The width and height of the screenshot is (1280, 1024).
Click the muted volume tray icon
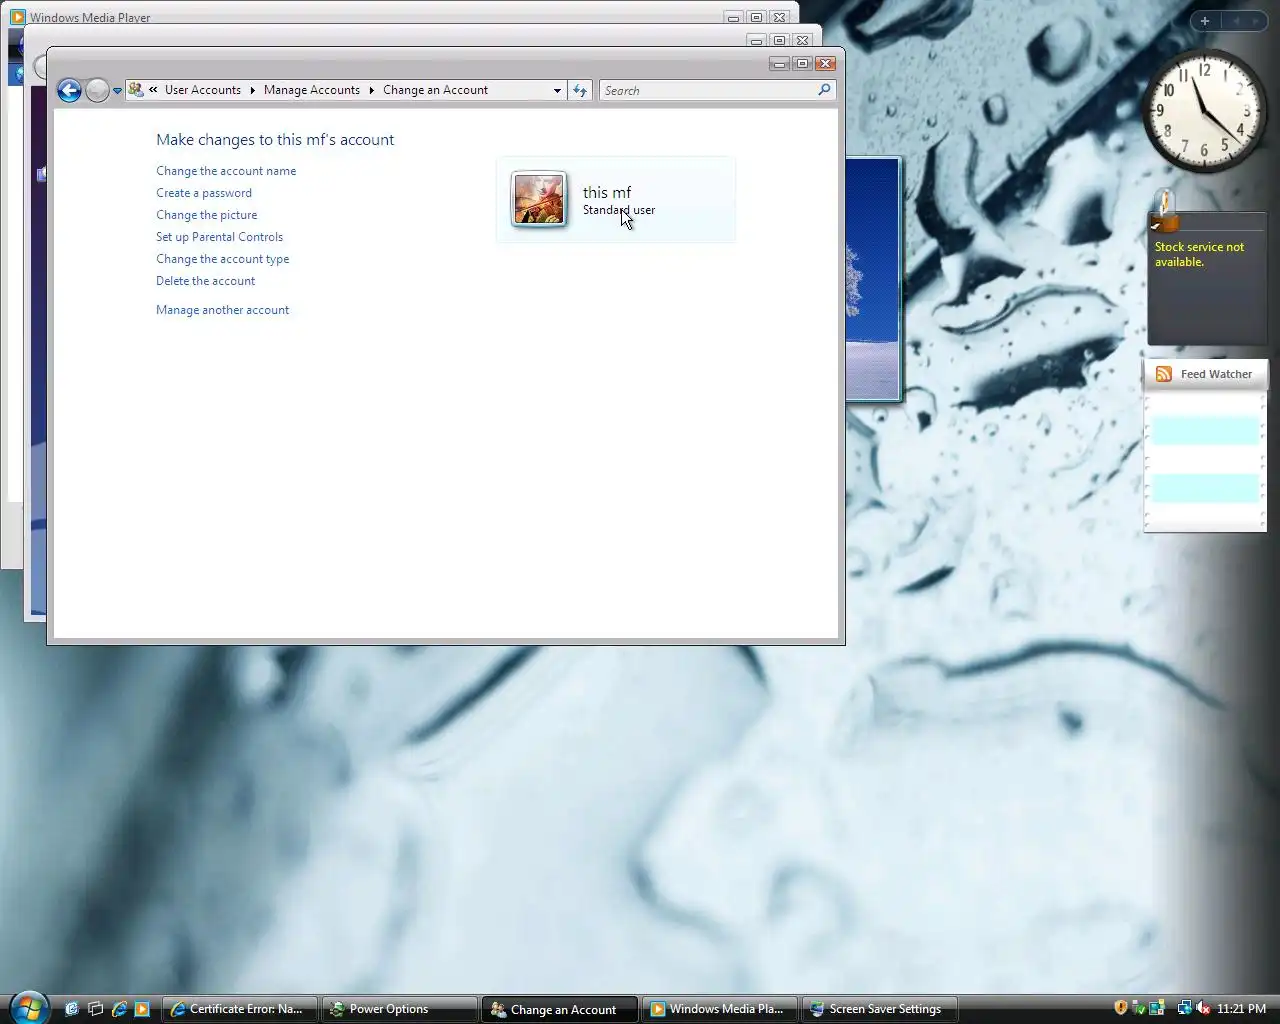point(1203,1008)
